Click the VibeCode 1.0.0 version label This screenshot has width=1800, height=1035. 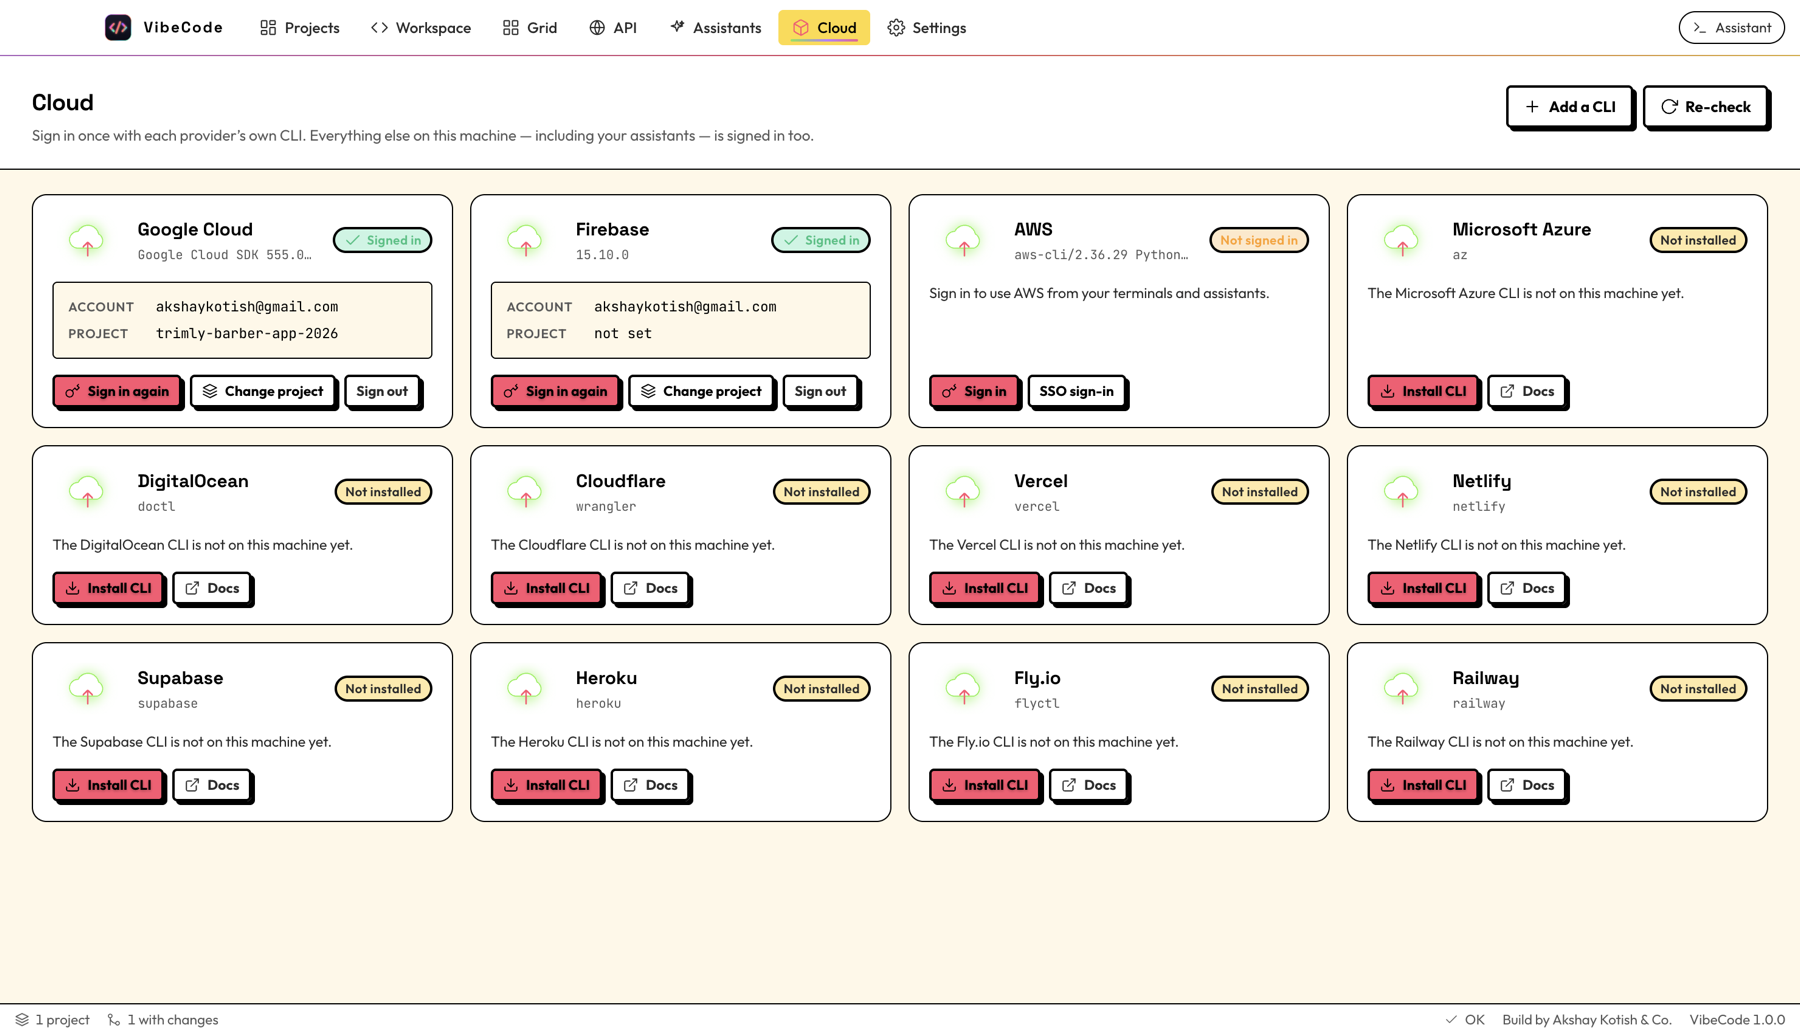pos(1737,1020)
